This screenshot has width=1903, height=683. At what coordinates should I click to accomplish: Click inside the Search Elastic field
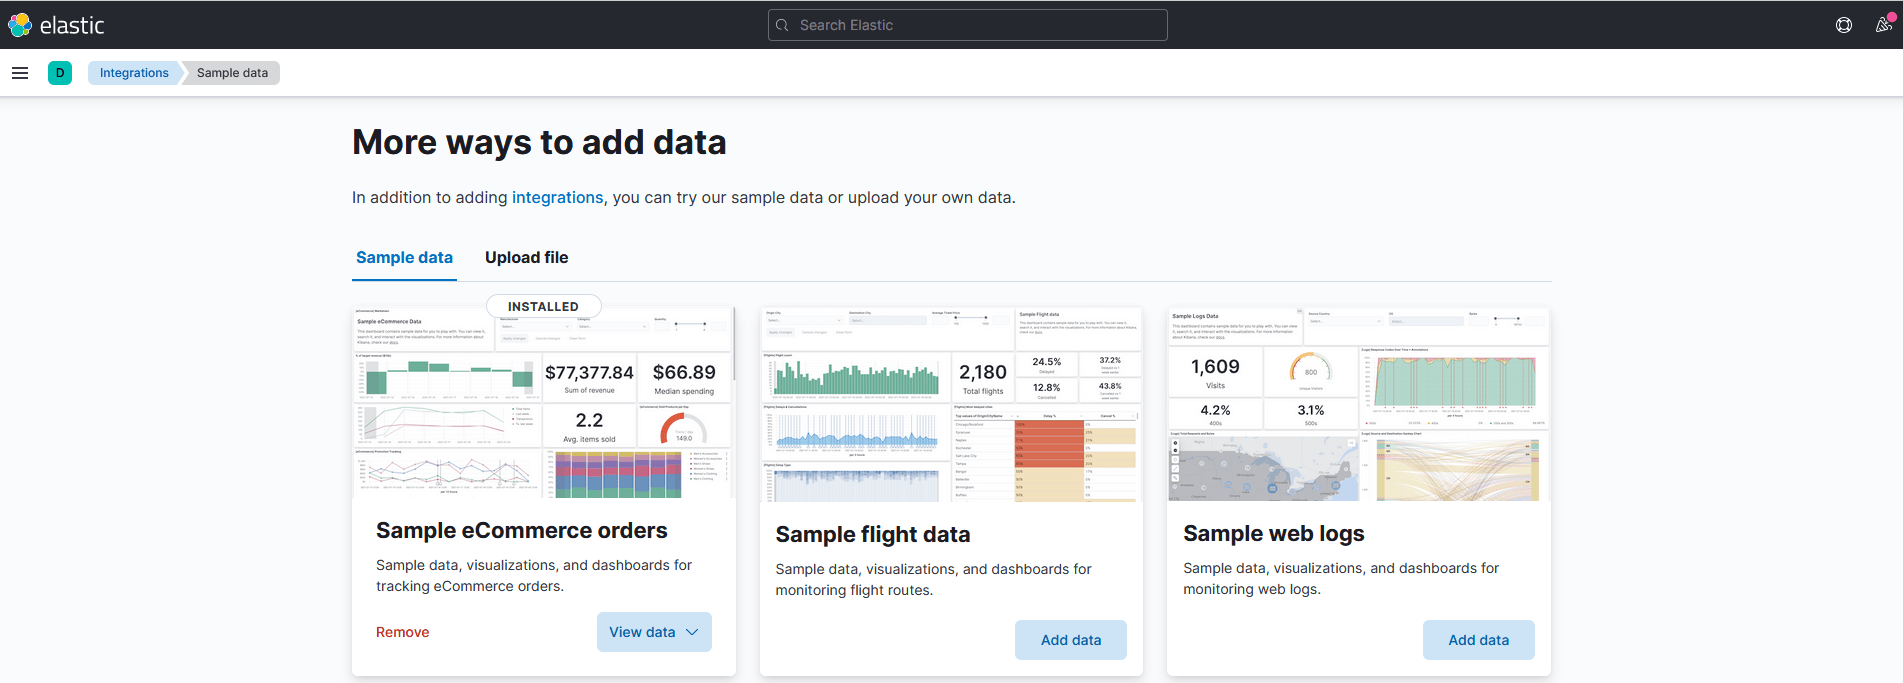967,25
